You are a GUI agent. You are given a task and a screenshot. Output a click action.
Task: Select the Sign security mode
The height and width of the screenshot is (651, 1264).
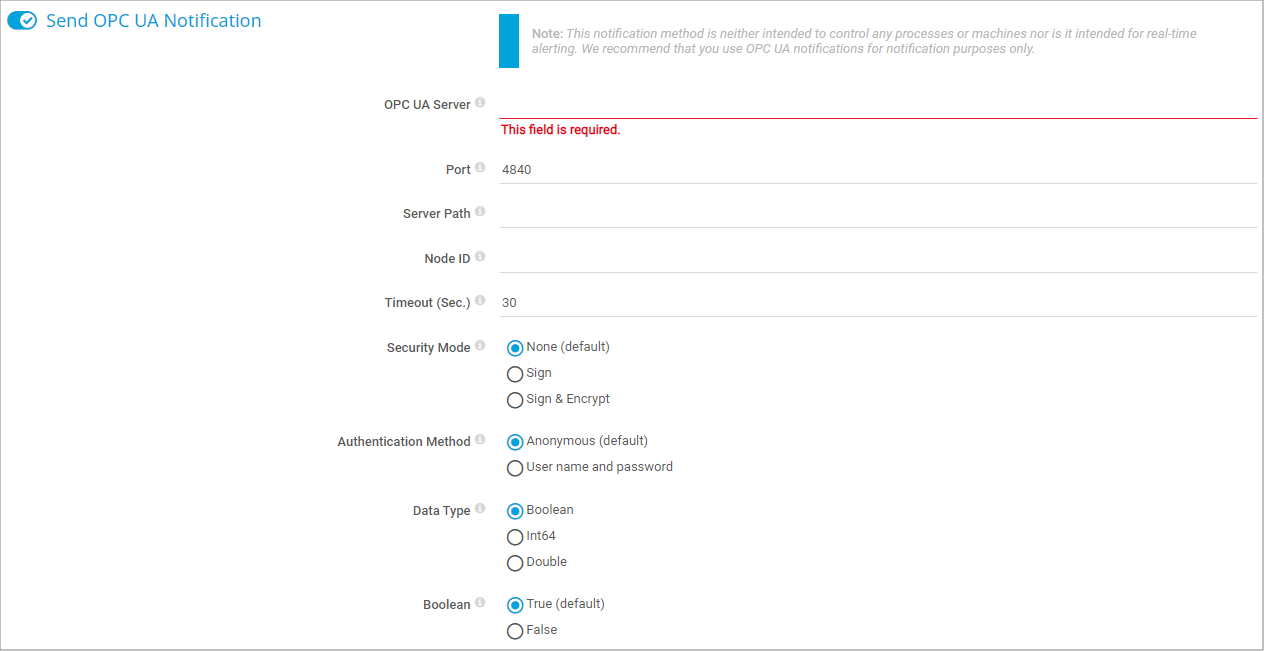coord(515,374)
